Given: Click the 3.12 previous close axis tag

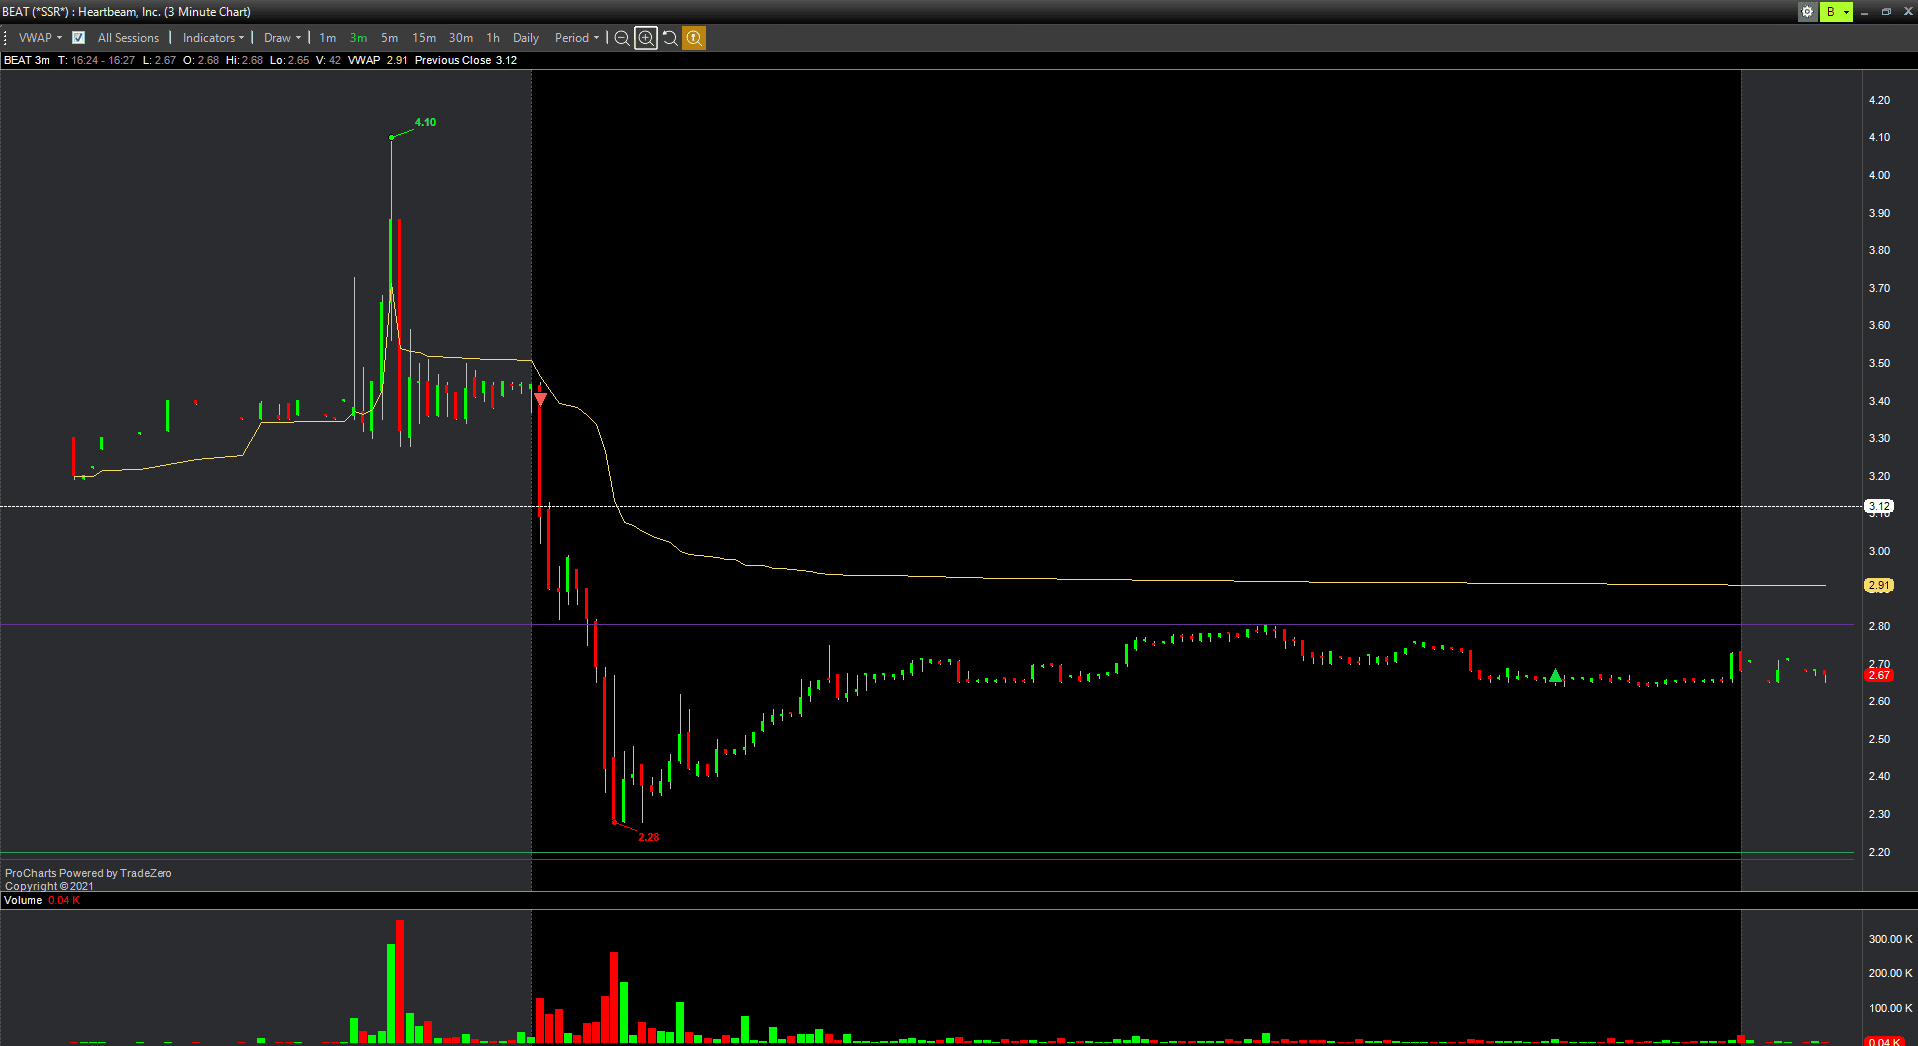Looking at the screenshot, I should pos(1879,506).
